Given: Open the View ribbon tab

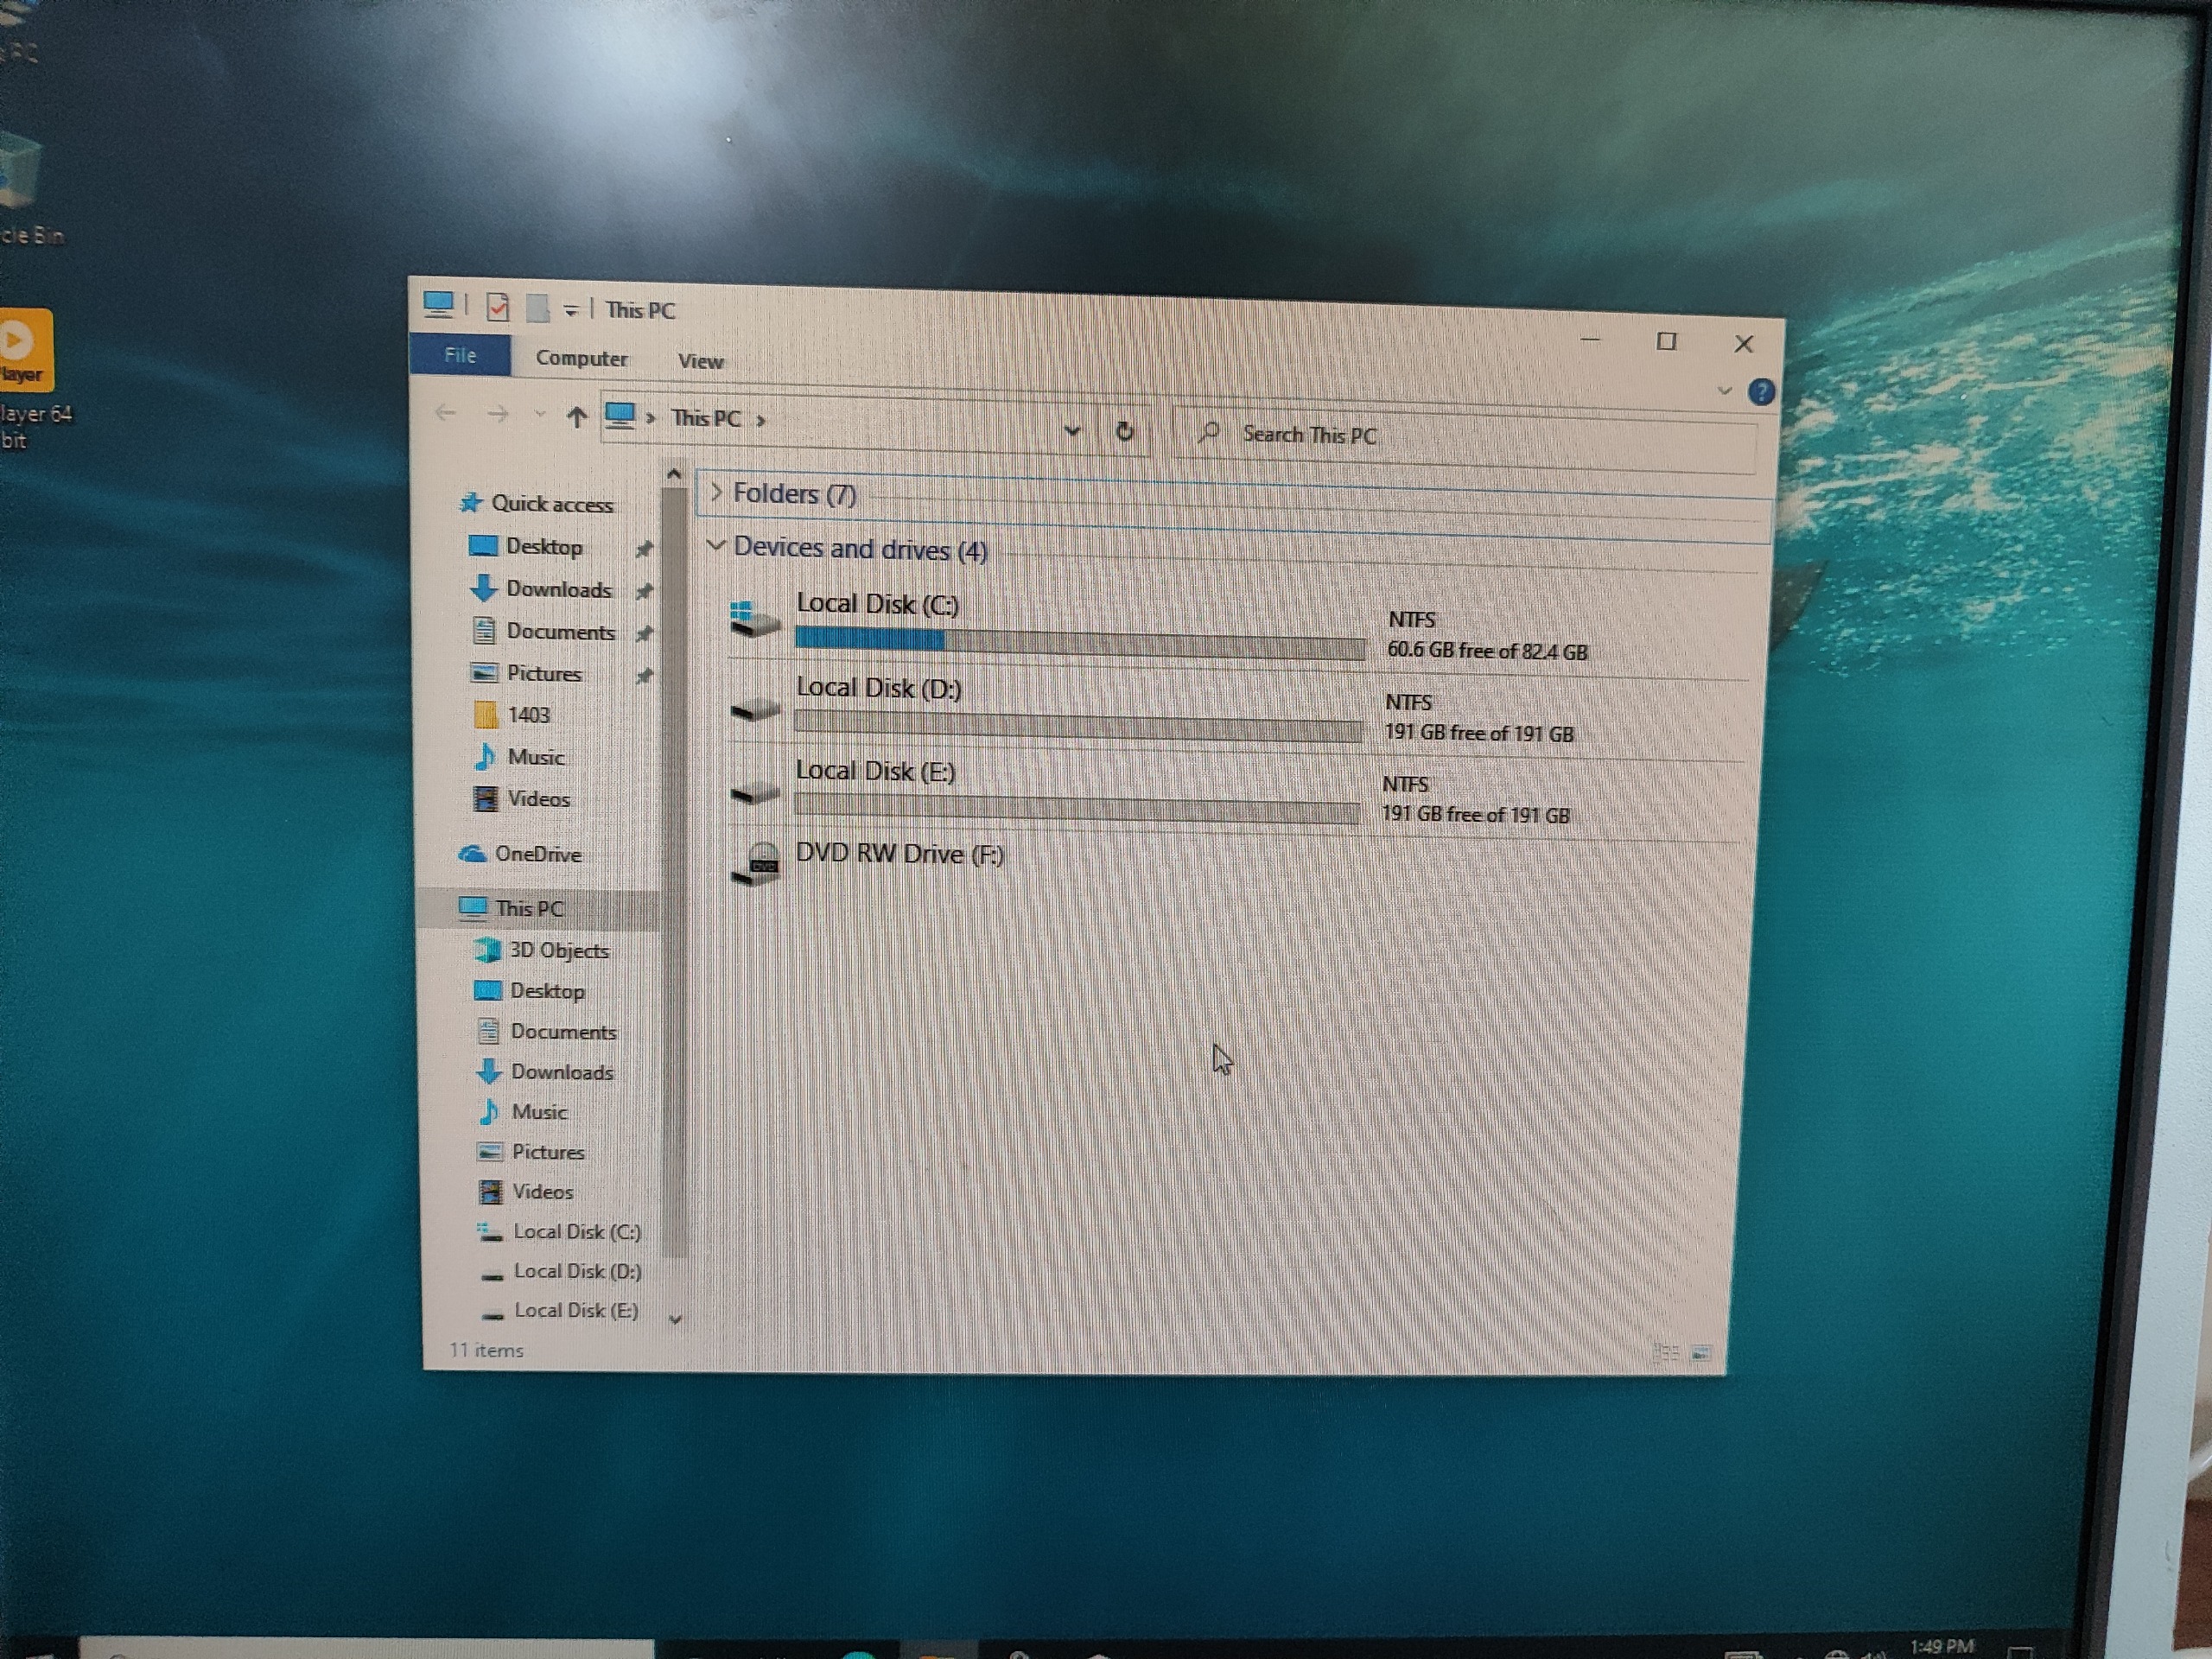Looking at the screenshot, I should [x=700, y=361].
